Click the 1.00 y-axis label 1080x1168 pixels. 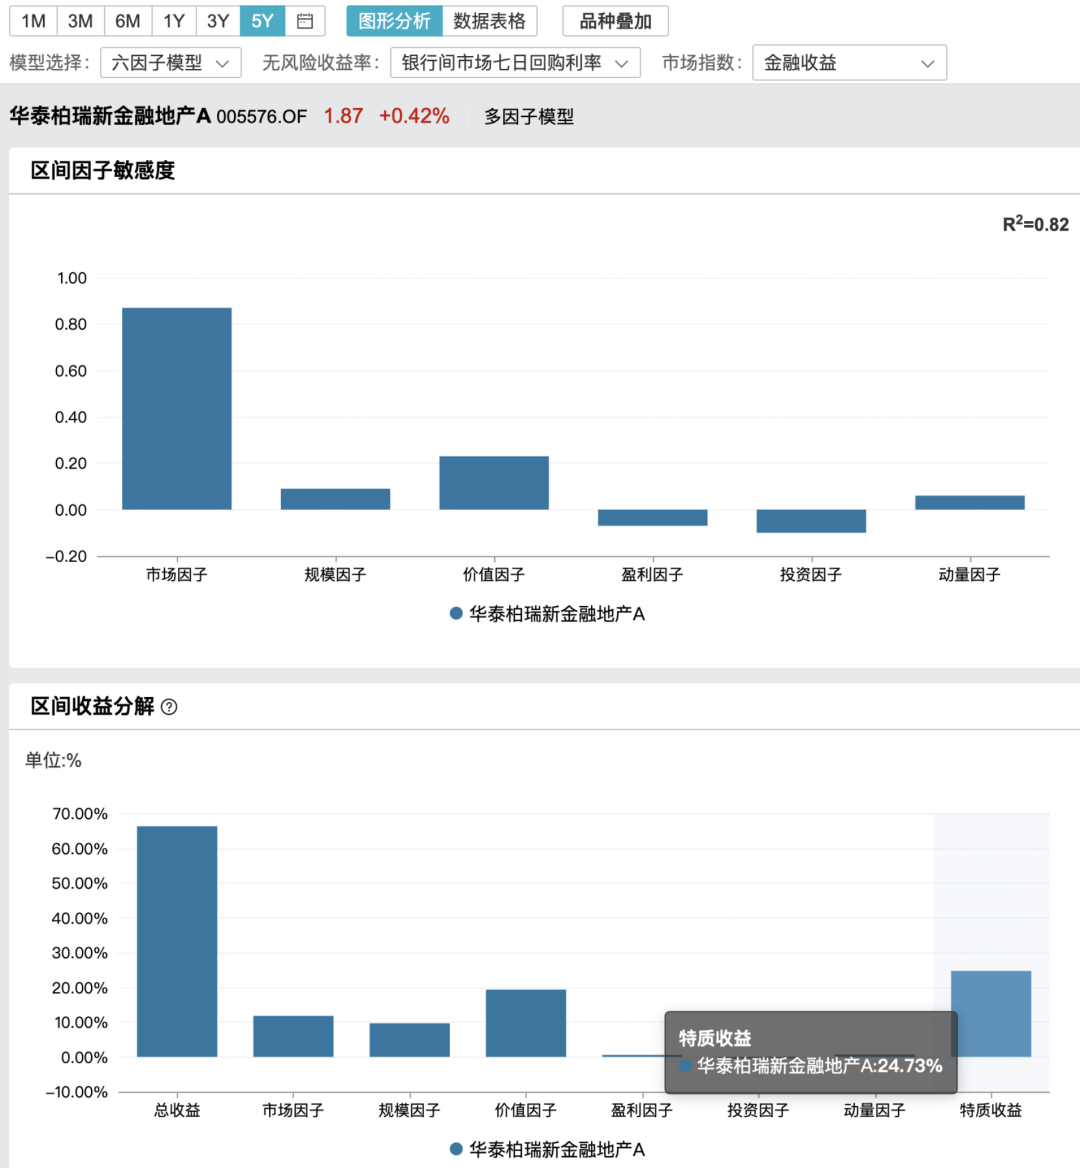pyautogui.click(x=72, y=279)
